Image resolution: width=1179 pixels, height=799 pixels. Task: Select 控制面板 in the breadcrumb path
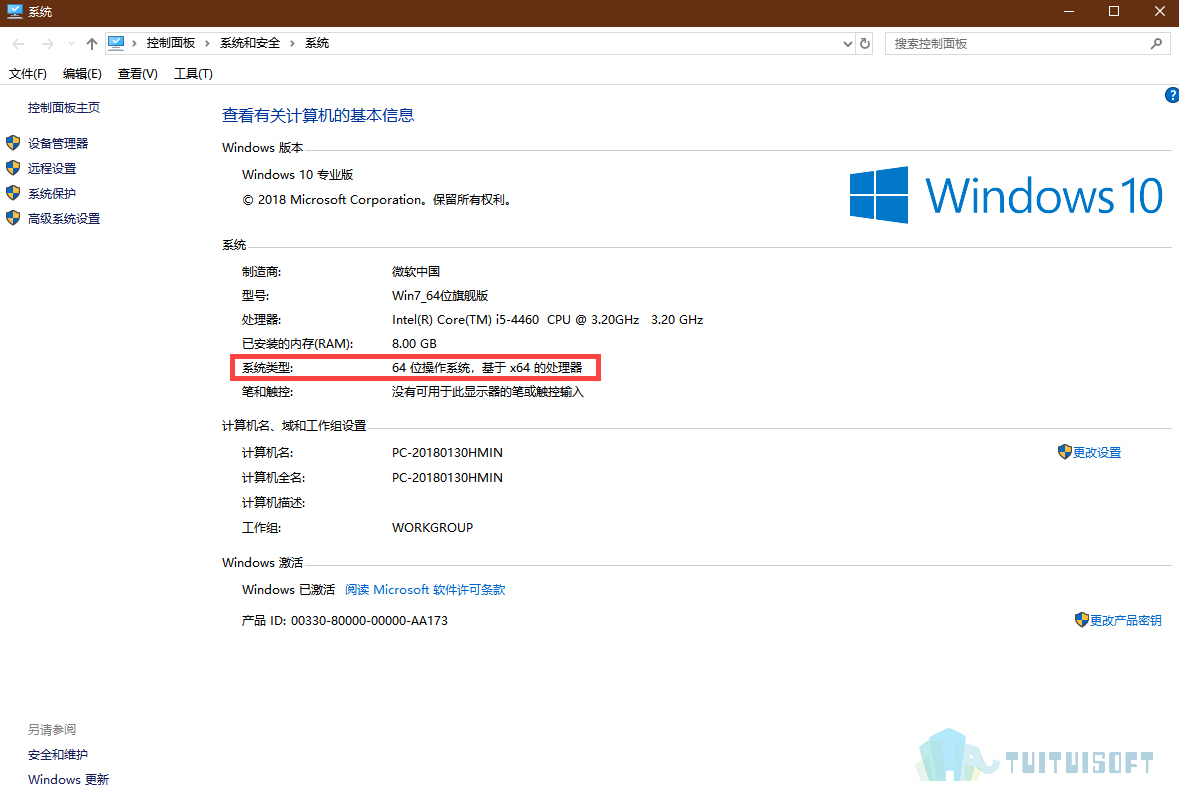pyautogui.click(x=171, y=43)
